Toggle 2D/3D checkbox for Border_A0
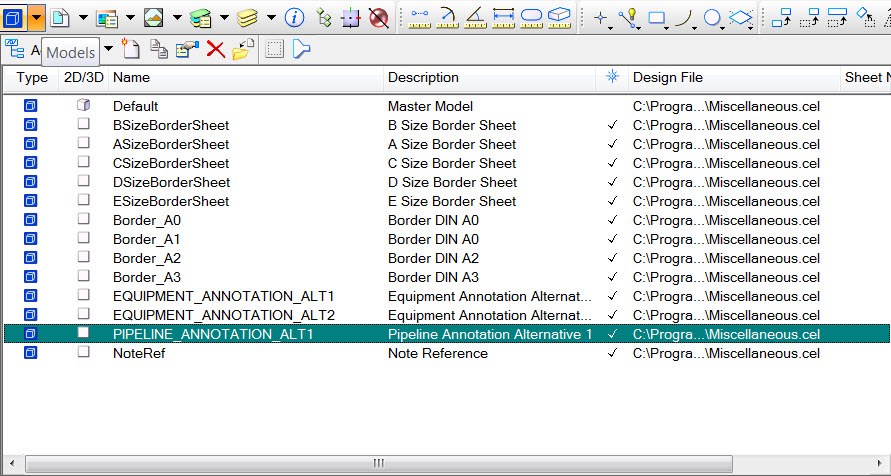Viewport: 891px width, 476px height. coord(84,219)
